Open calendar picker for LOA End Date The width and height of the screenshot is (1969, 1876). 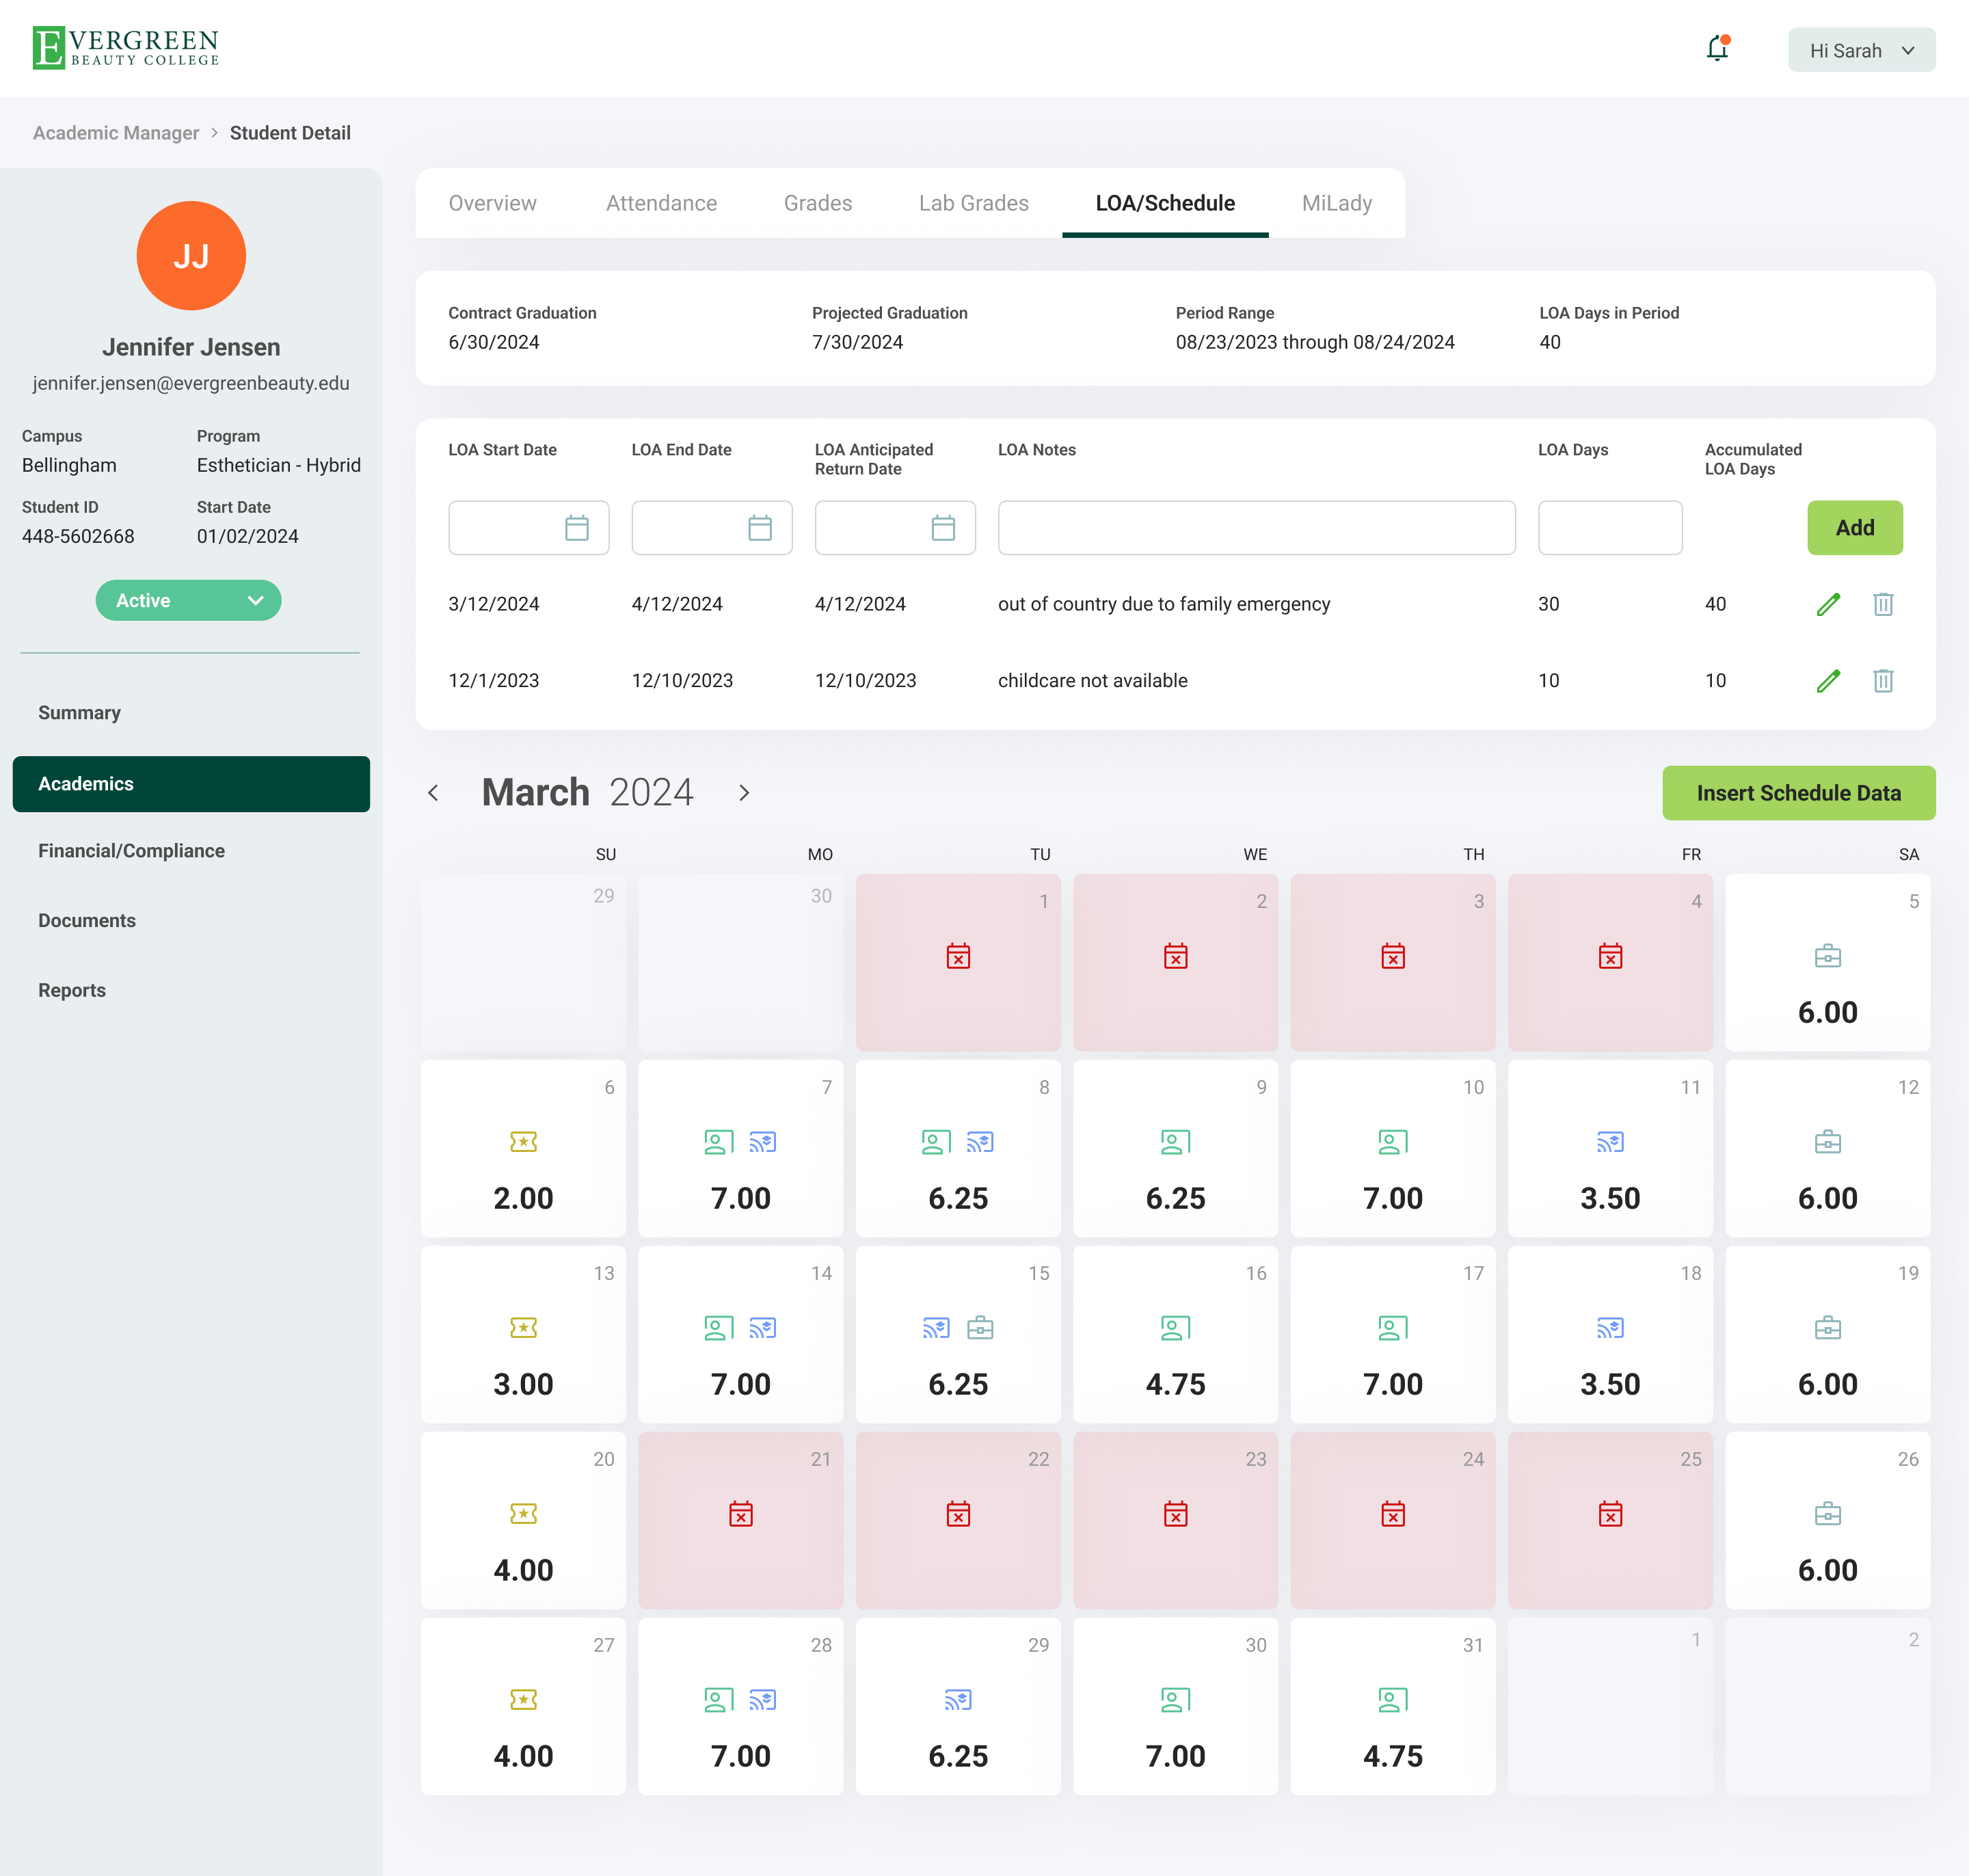click(x=760, y=528)
